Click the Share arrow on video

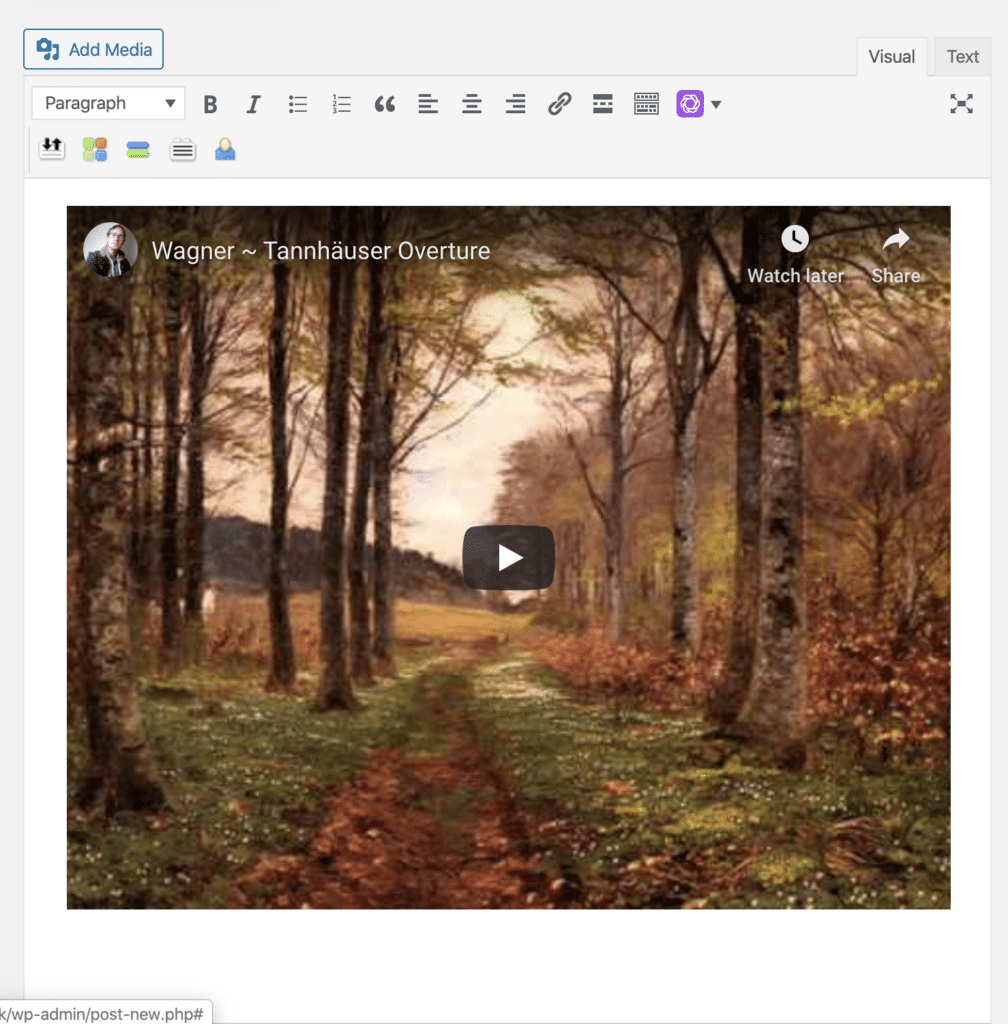896,240
